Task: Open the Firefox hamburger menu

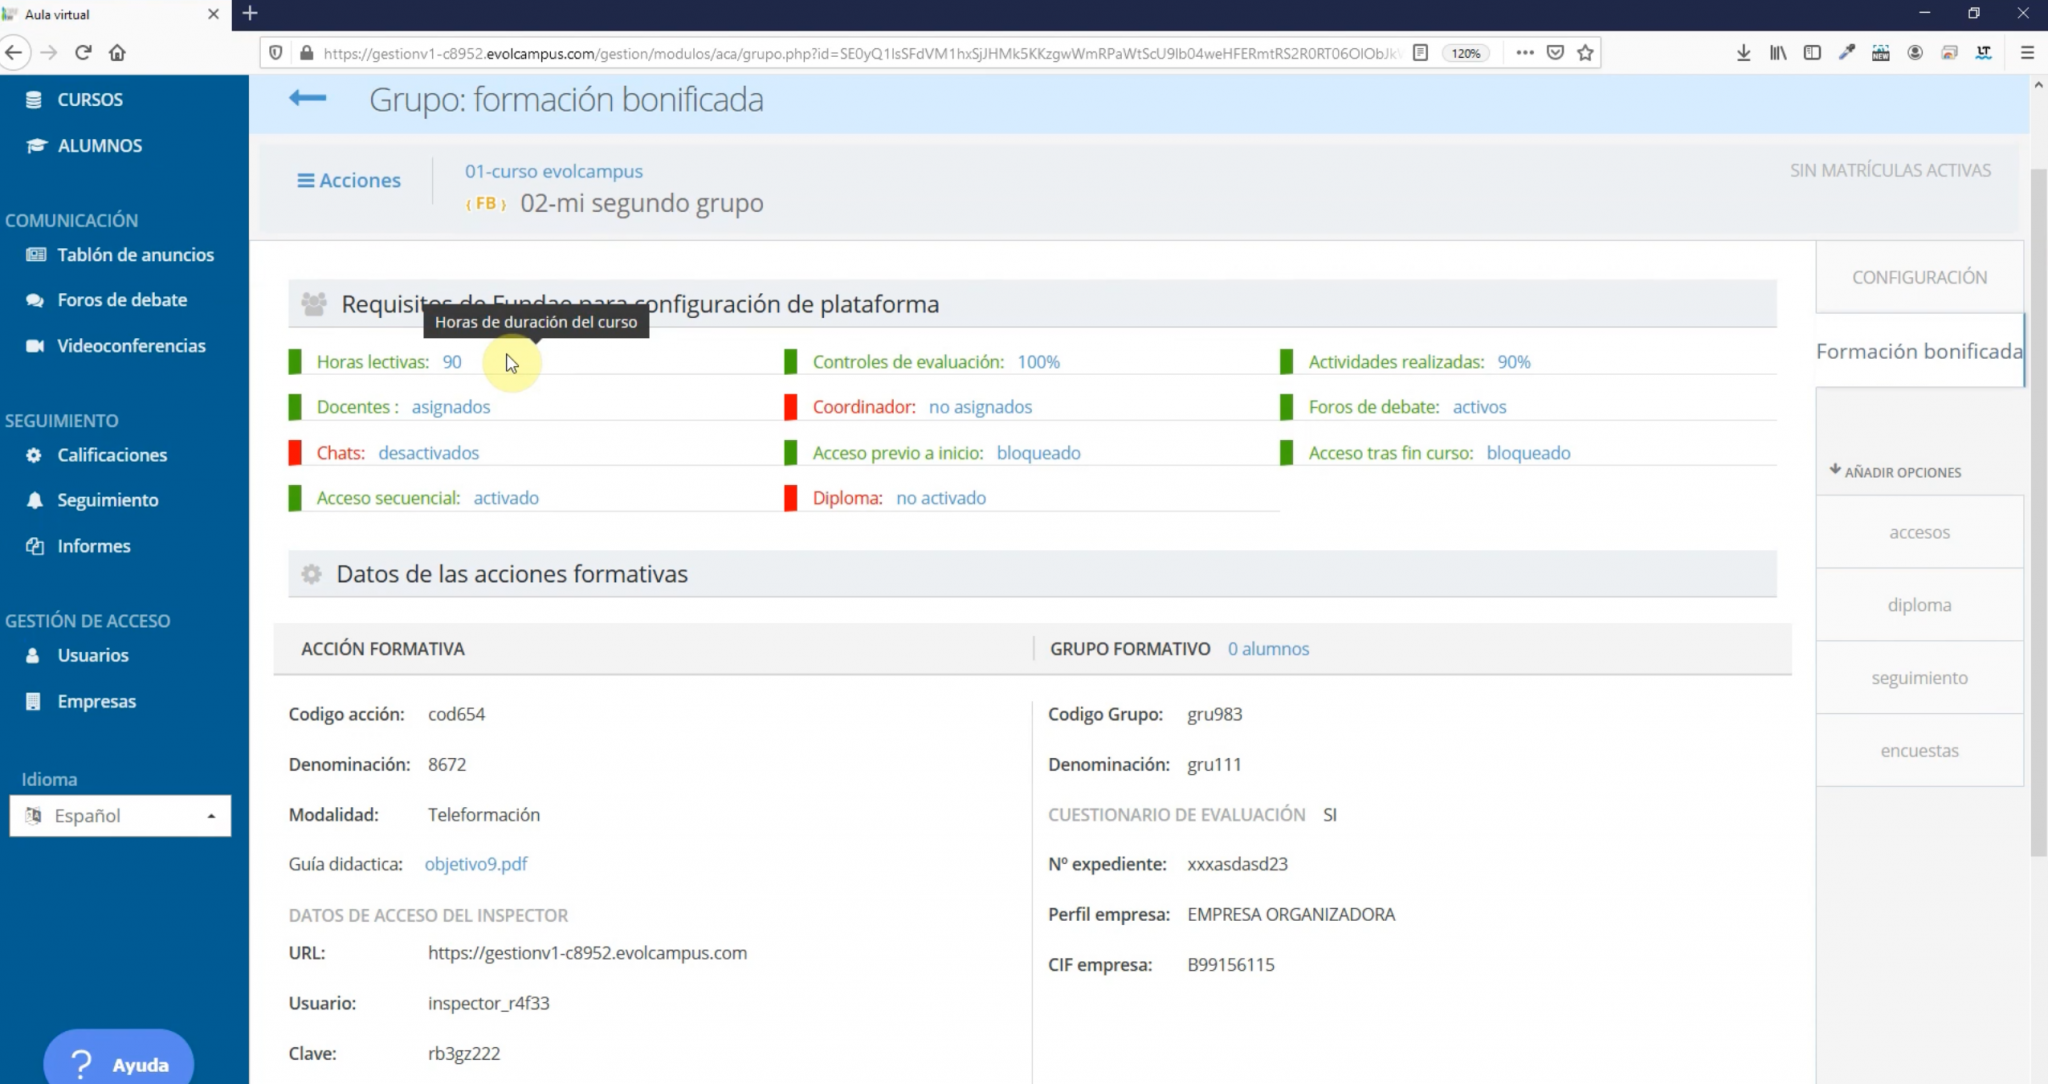Action: (x=2029, y=52)
